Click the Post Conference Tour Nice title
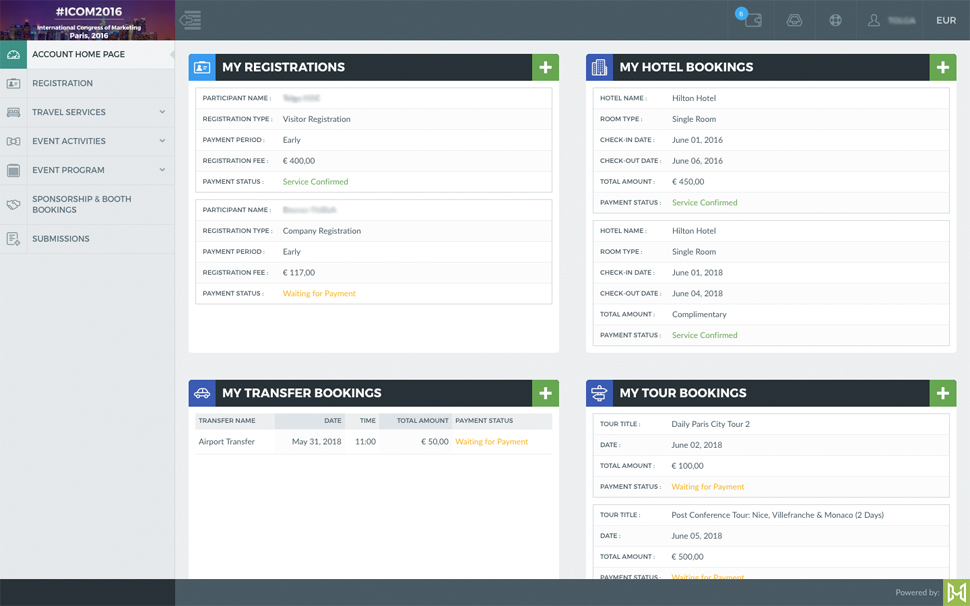970x606 pixels. coord(778,515)
